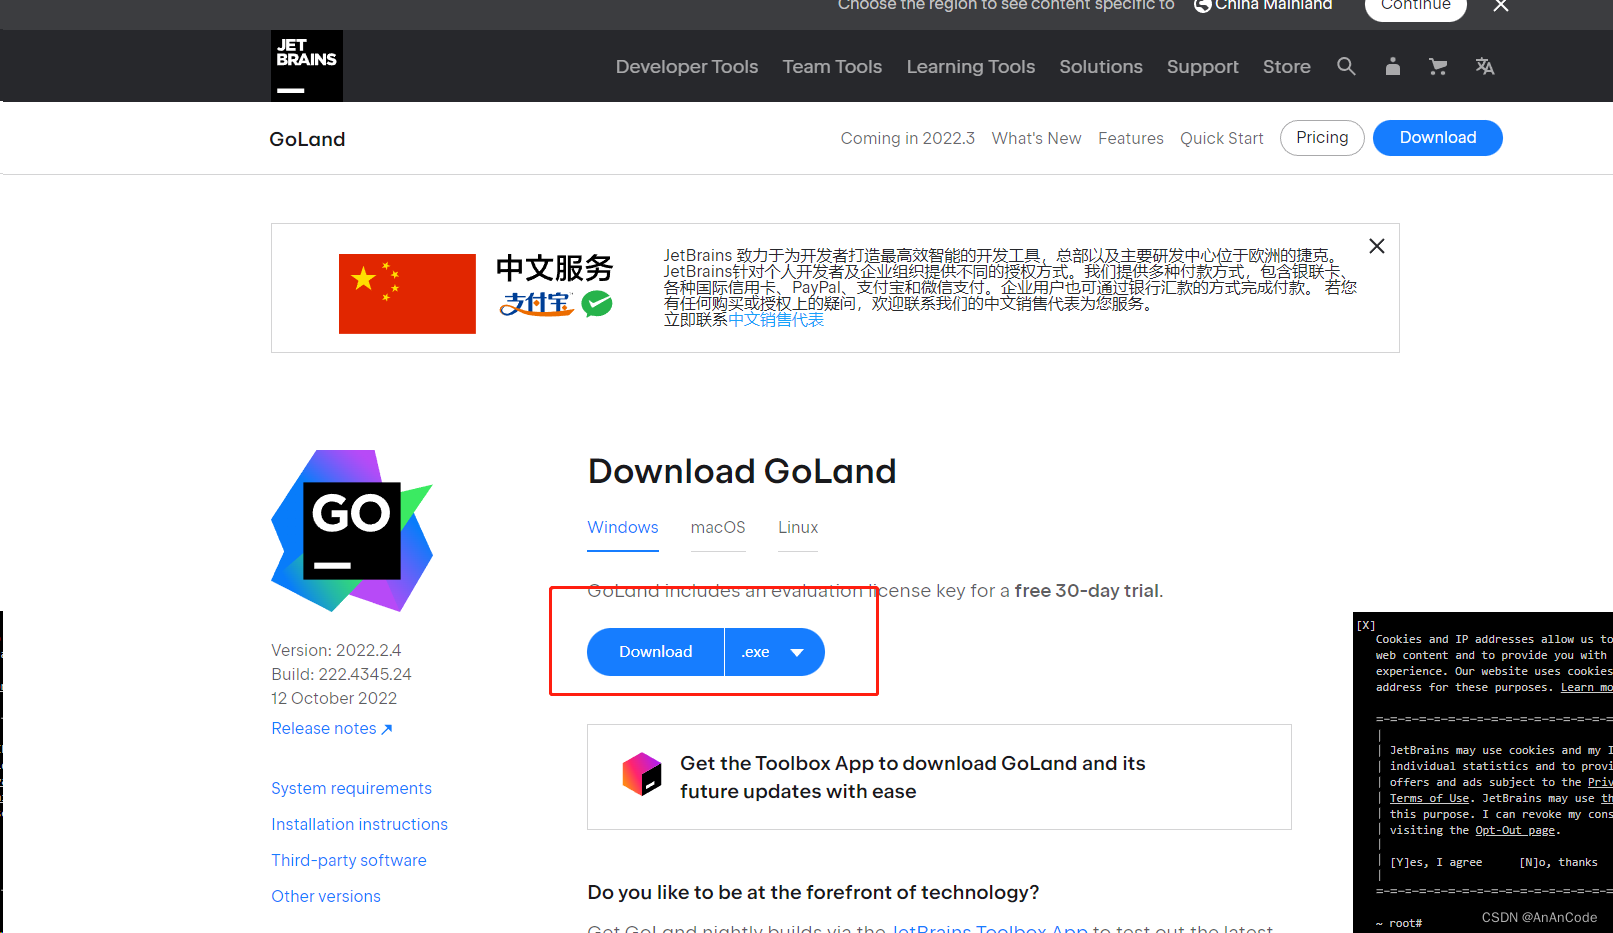Click the 12 October 2022 date text
This screenshot has width=1613, height=933.
click(x=334, y=698)
